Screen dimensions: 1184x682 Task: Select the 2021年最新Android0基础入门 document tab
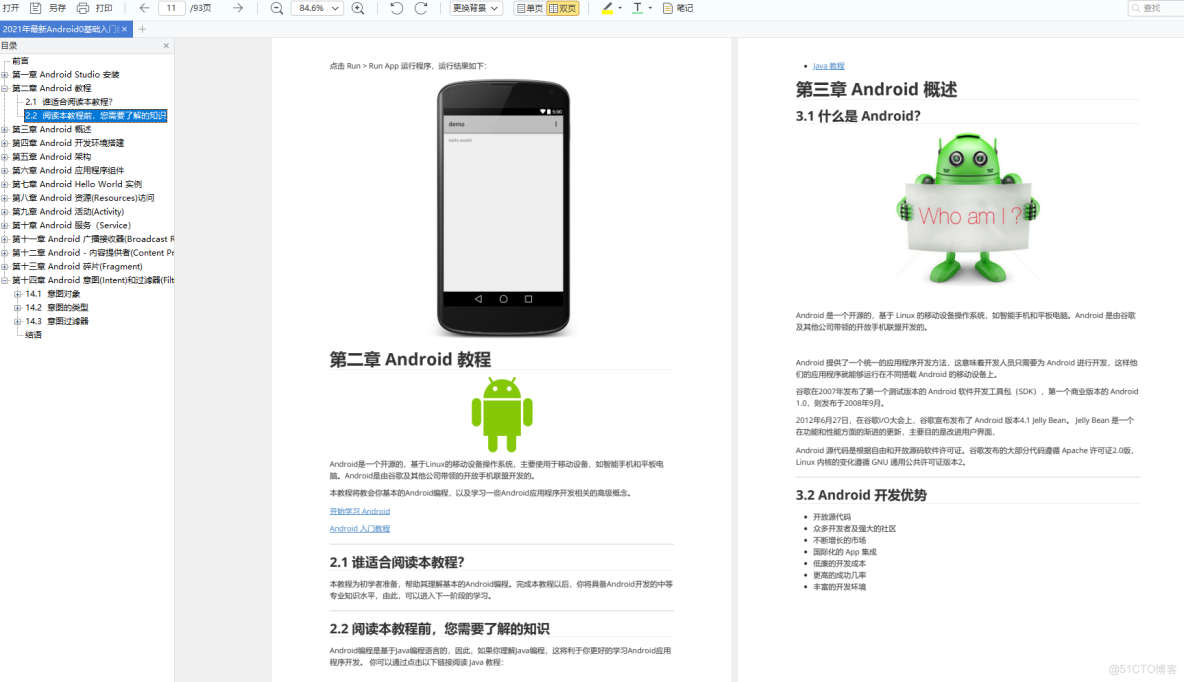[60, 29]
